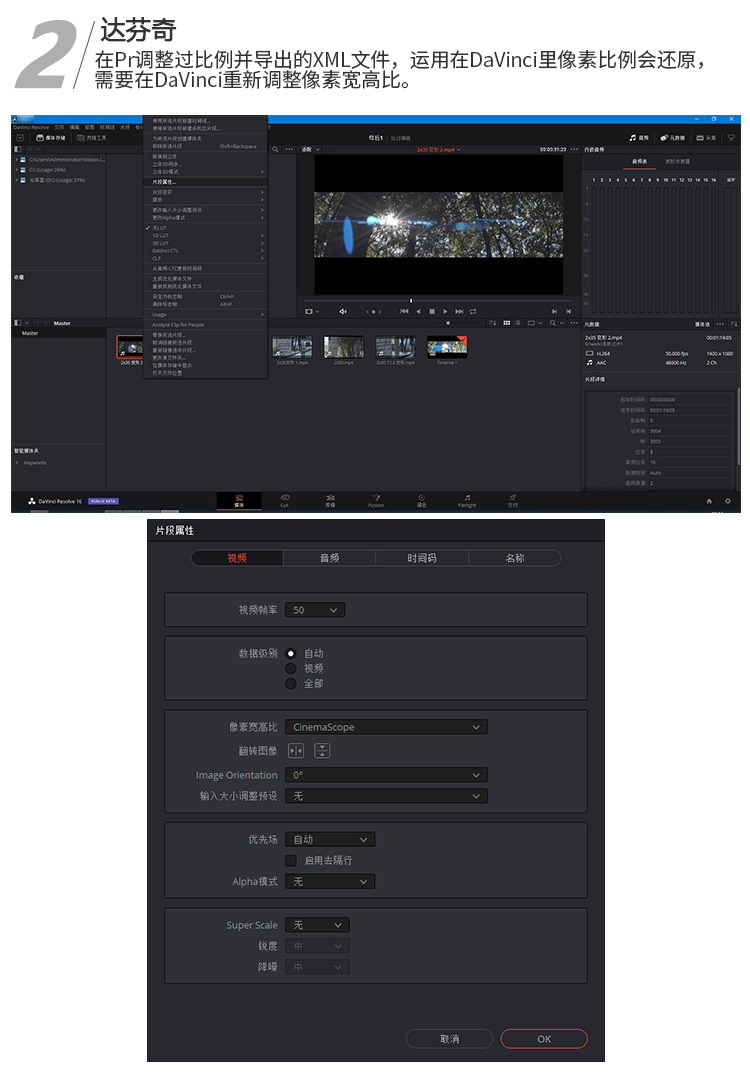Image resolution: width=750 pixels, height=1078 pixels.
Task: Open Clone Tool (克隆工具) button
Action: tap(91, 138)
